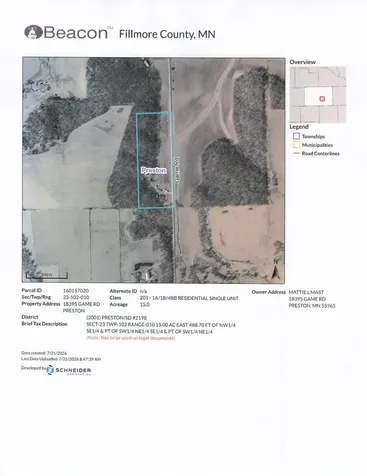Click the Road Centerlines legend line symbol
The image size is (367, 476).
296,153
